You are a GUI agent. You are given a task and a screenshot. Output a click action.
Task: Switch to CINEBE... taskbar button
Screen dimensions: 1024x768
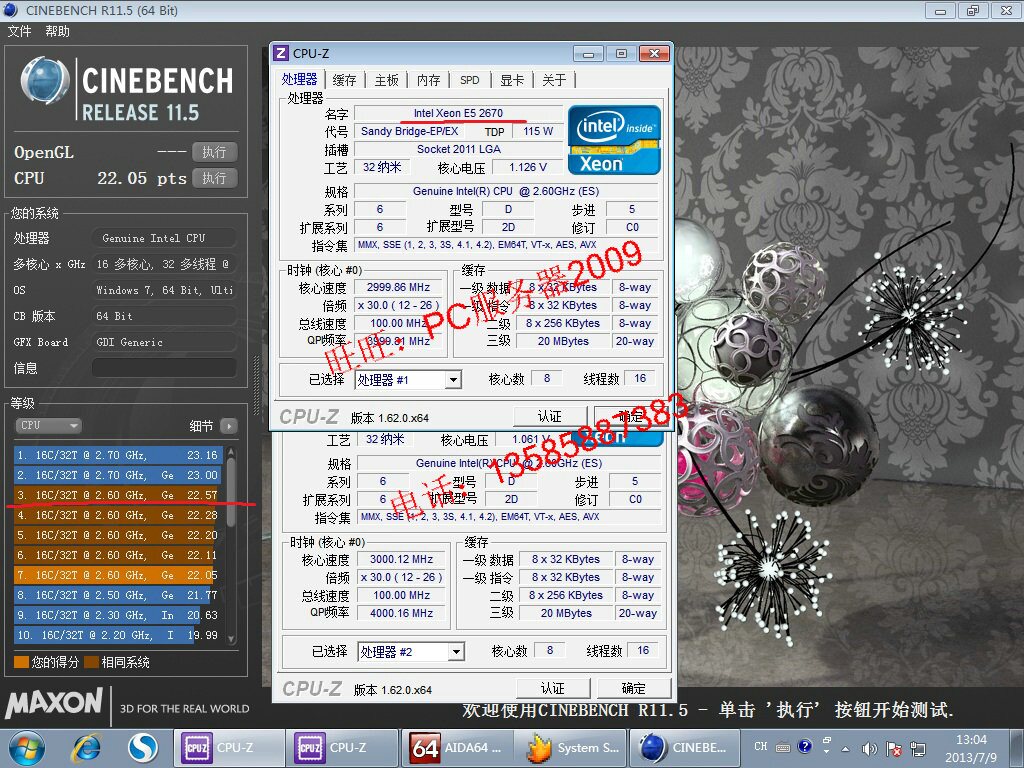[x=683, y=748]
